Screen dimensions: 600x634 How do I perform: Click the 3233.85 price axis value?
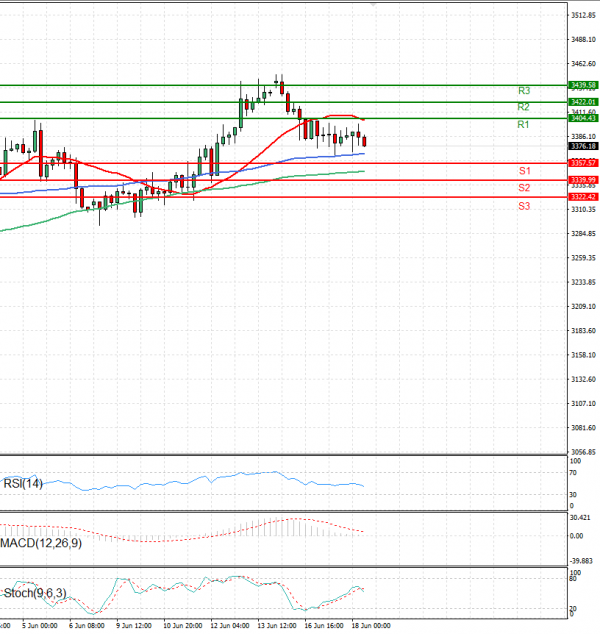(583, 282)
